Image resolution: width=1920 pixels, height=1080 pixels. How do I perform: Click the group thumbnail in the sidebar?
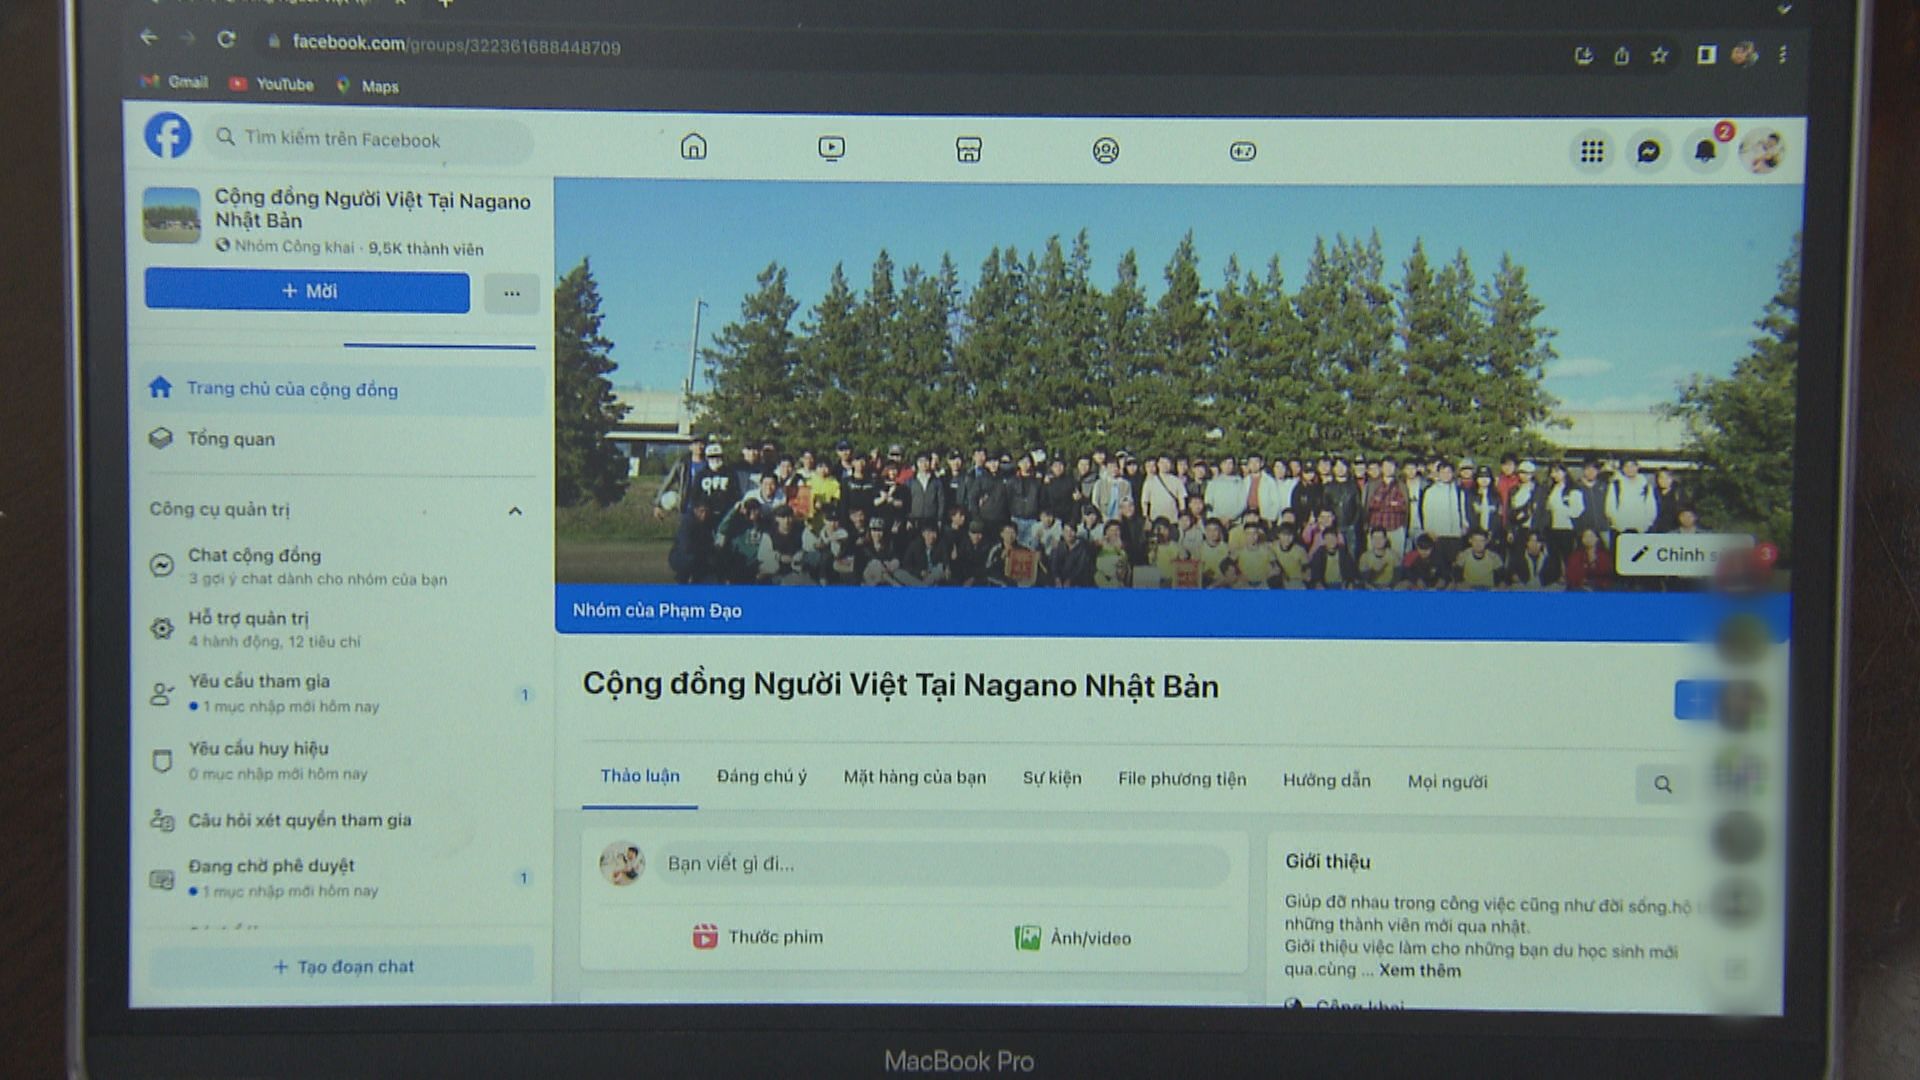click(x=171, y=215)
